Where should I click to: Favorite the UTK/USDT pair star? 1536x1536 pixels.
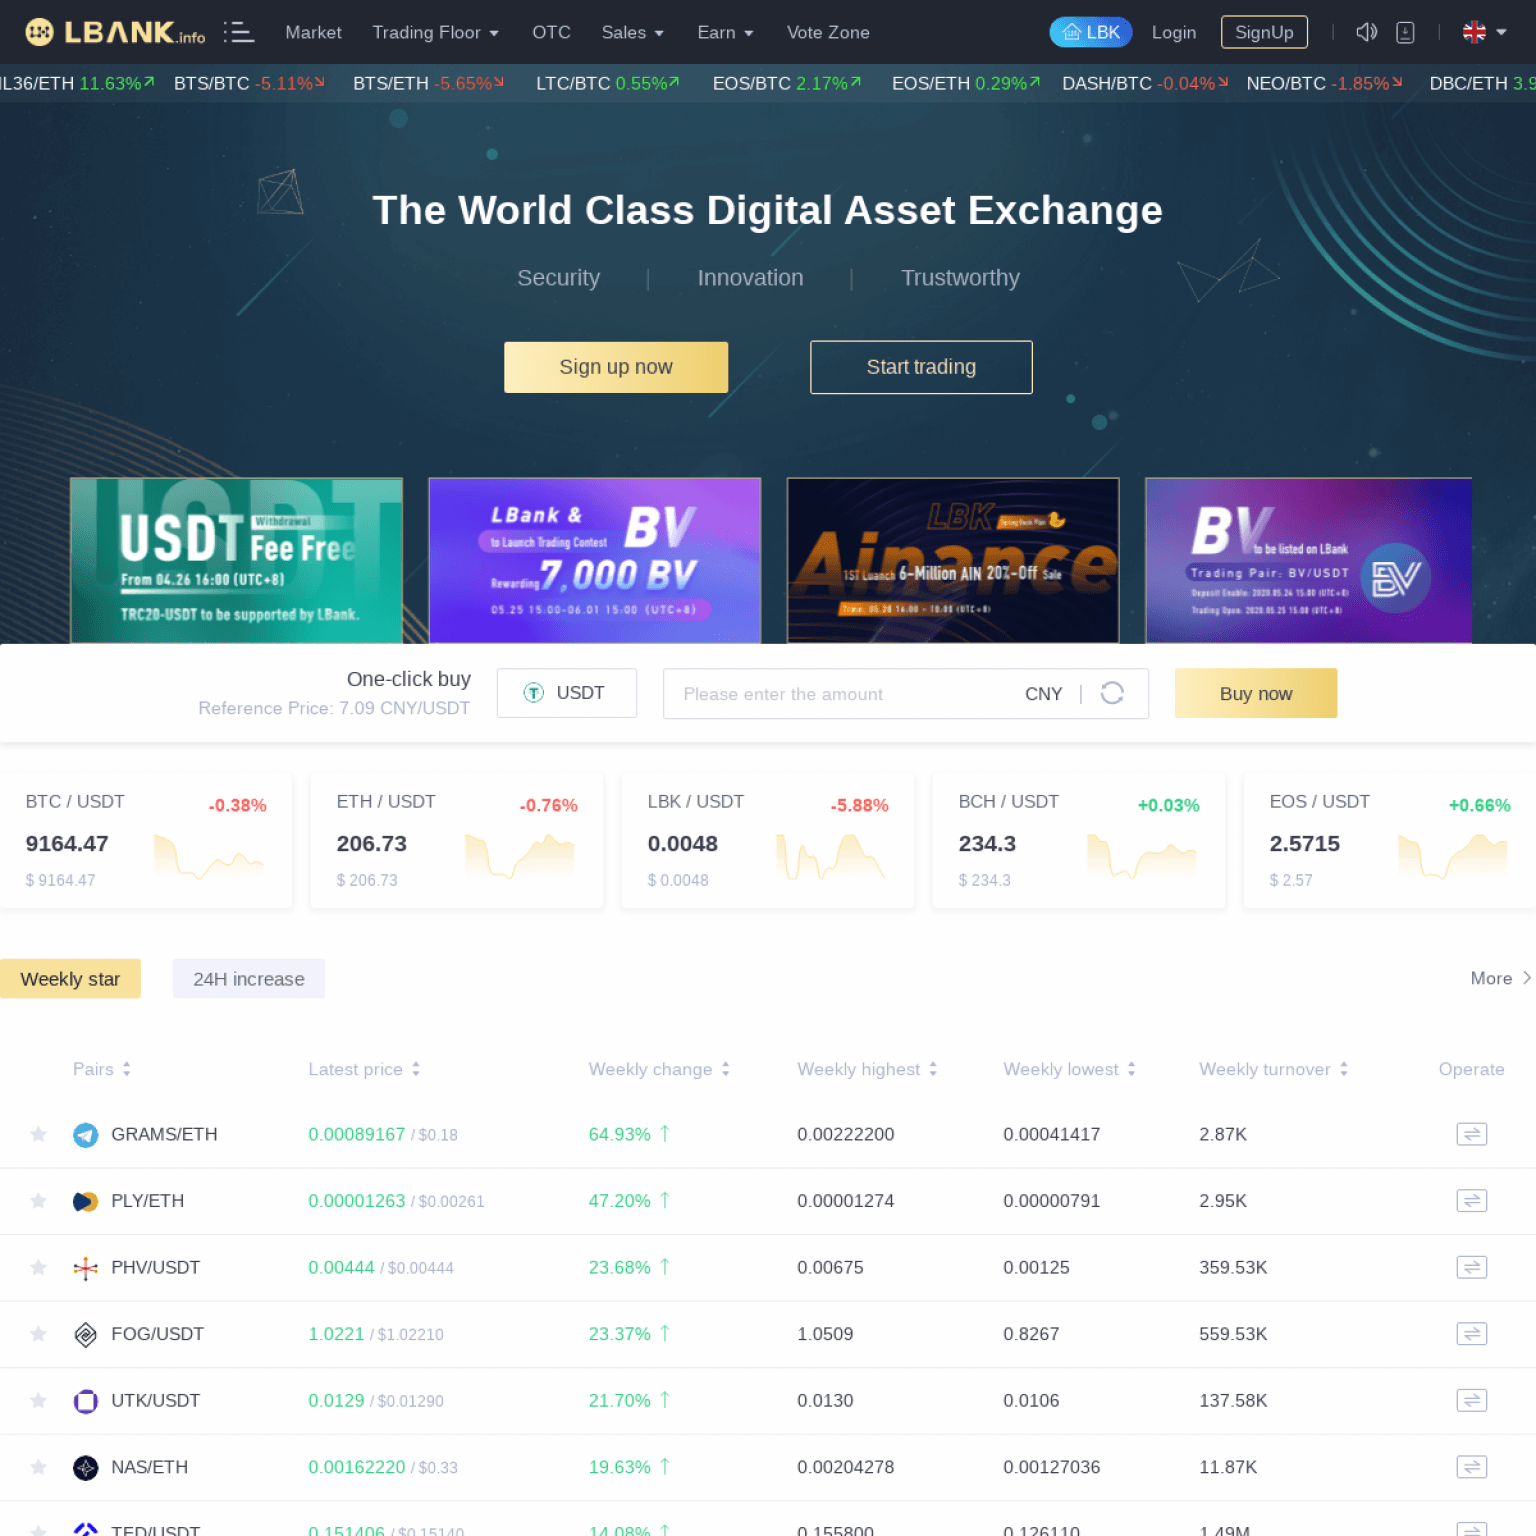[38, 1400]
